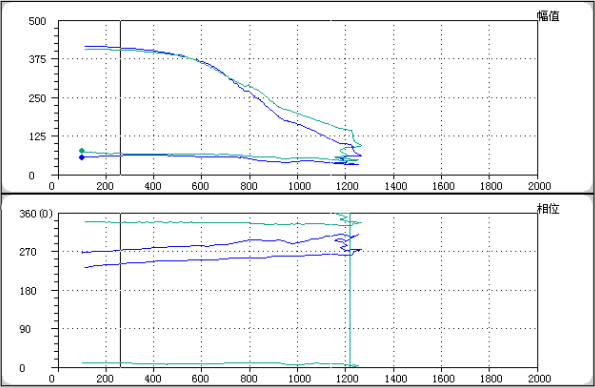Click the 500 value on amplitude axis
The width and height of the screenshot is (595, 388).
pos(37,21)
